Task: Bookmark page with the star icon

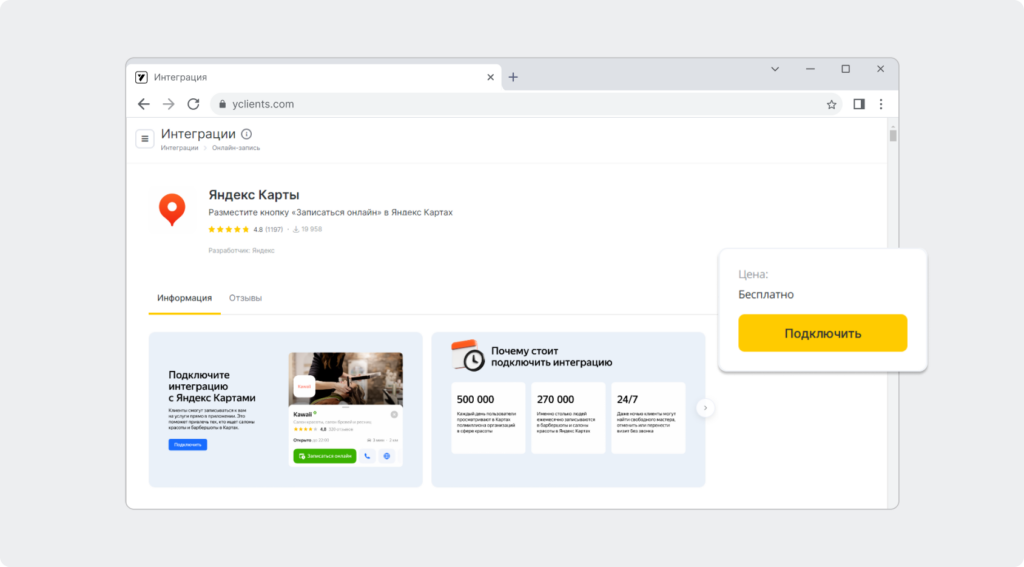Action: [x=831, y=105]
